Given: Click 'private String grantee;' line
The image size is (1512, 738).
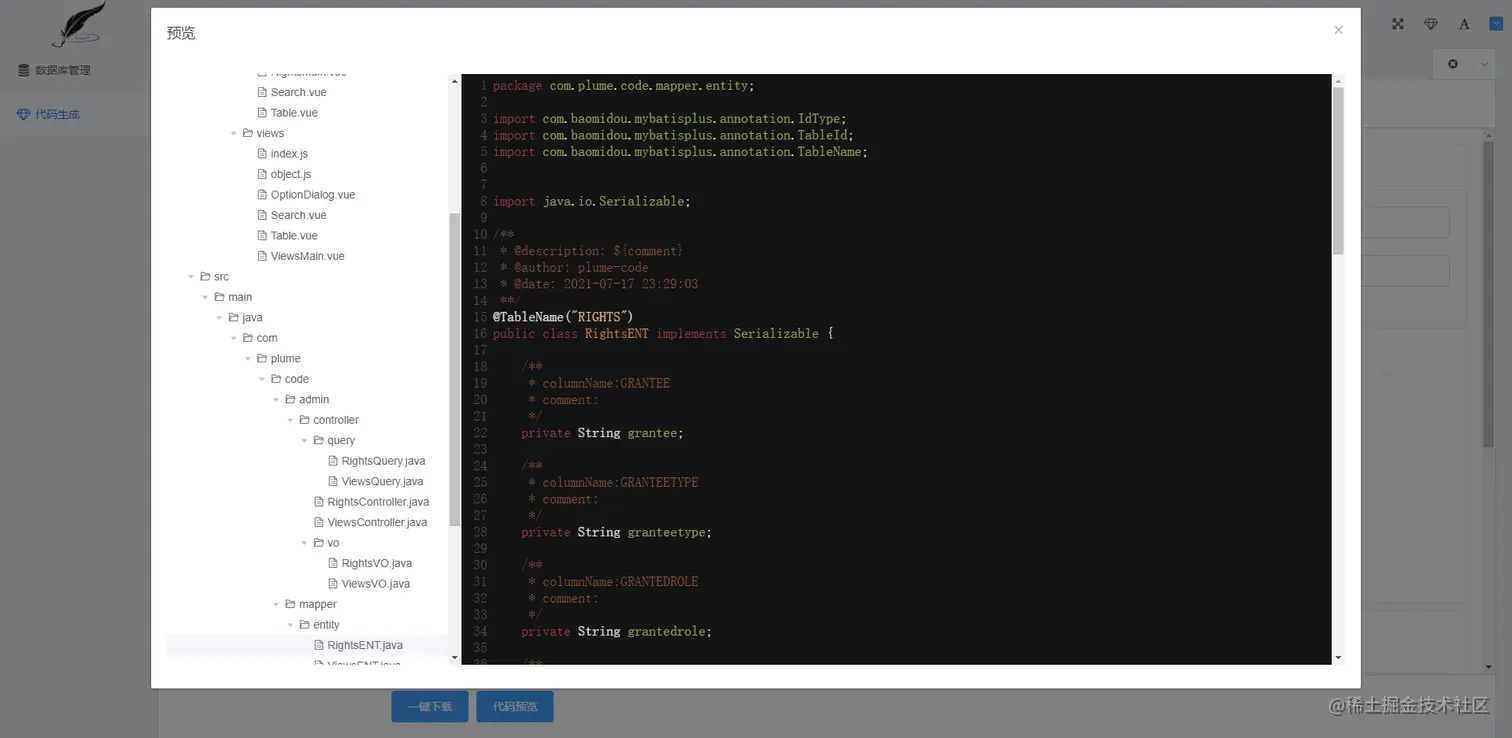Looking at the screenshot, I should click(602, 433).
